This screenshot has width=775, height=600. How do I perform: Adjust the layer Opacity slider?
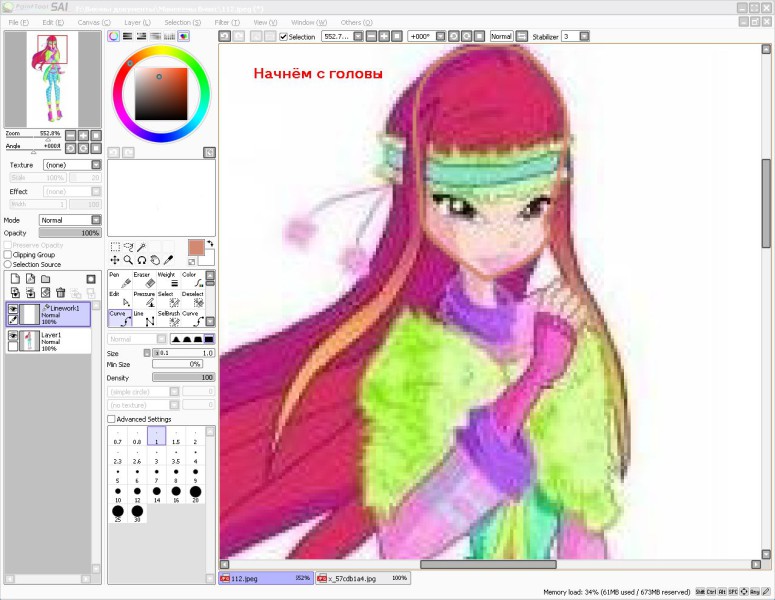click(x=70, y=233)
